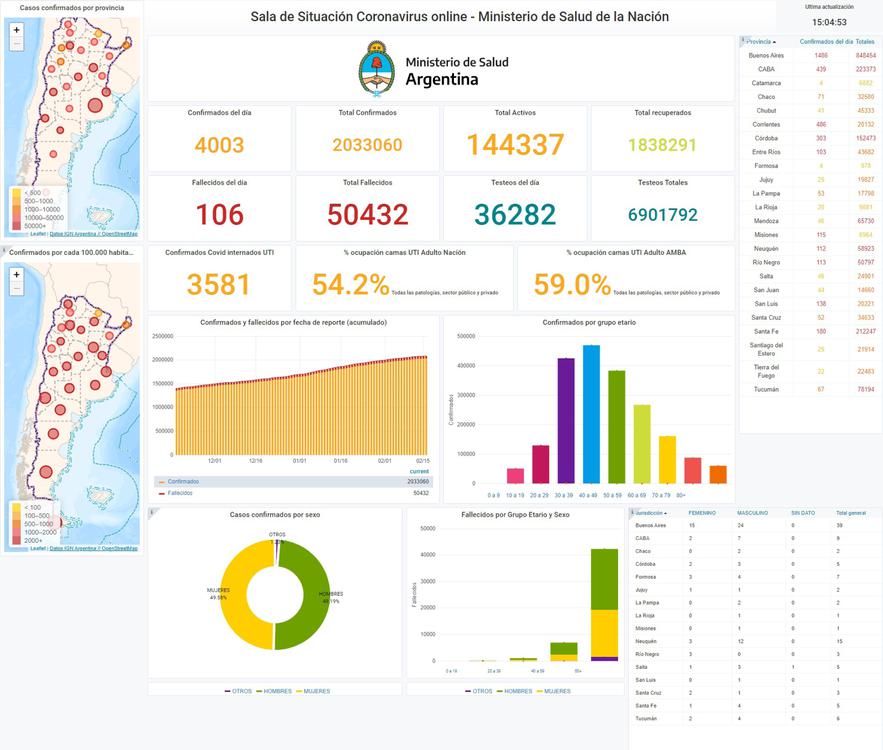Click the Ministerio de Salud Argentina crest logo
Viewport: 883px width, 750px height.
pos(377,68)
